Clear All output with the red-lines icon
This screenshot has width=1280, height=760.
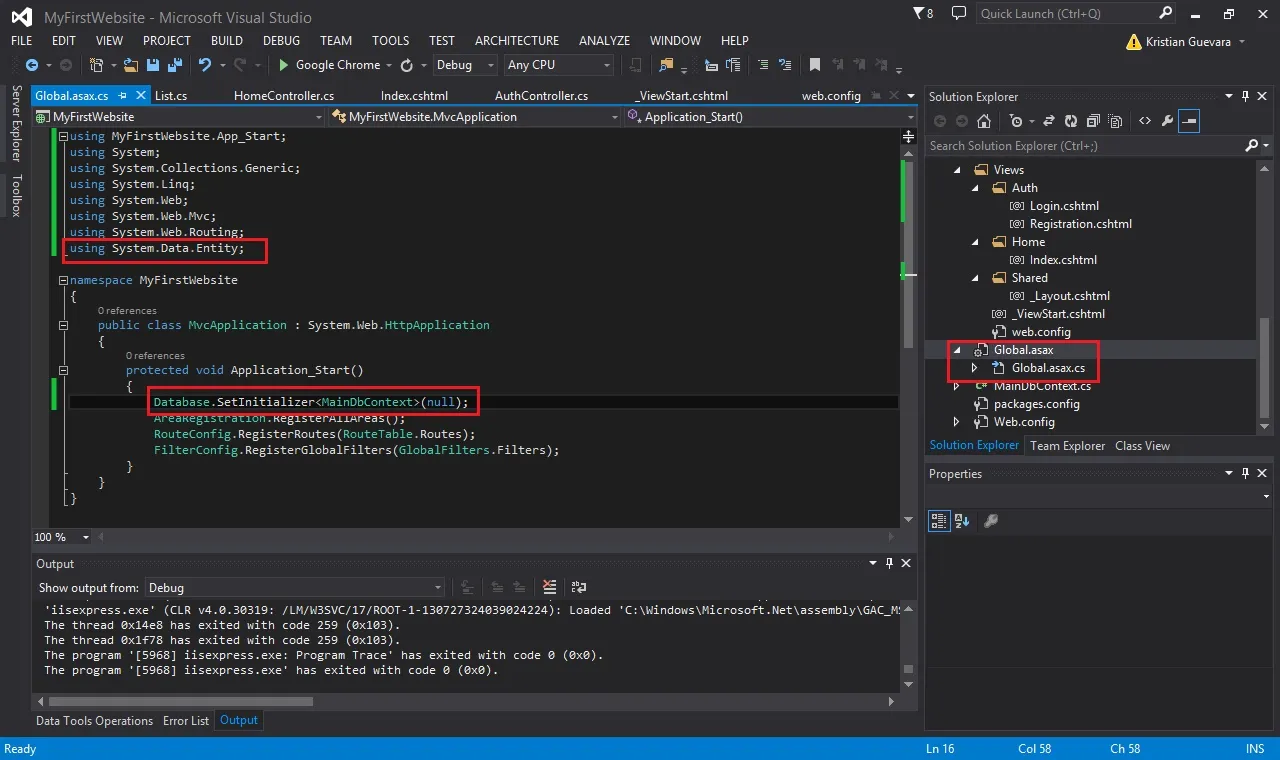tap(549, 587)
